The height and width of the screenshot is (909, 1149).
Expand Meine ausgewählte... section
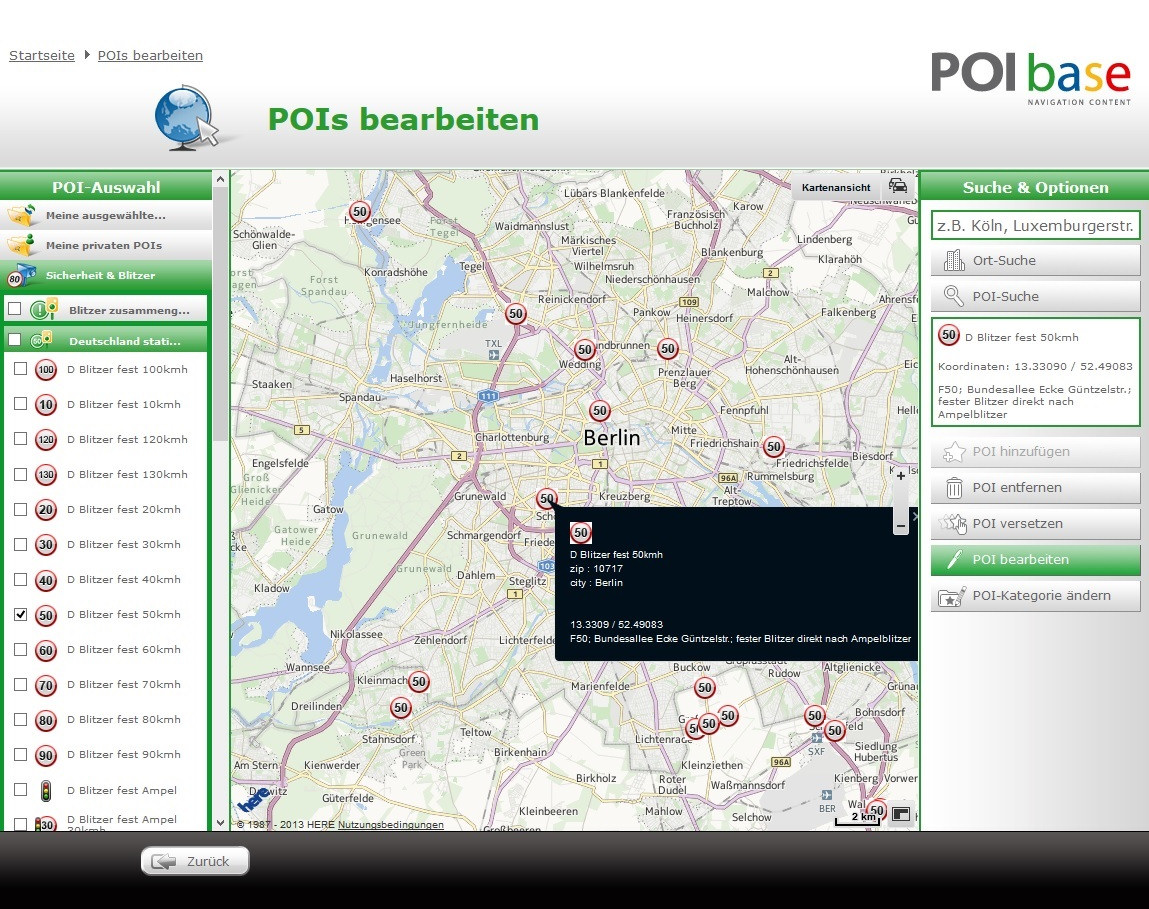click(x=106, y=215)
